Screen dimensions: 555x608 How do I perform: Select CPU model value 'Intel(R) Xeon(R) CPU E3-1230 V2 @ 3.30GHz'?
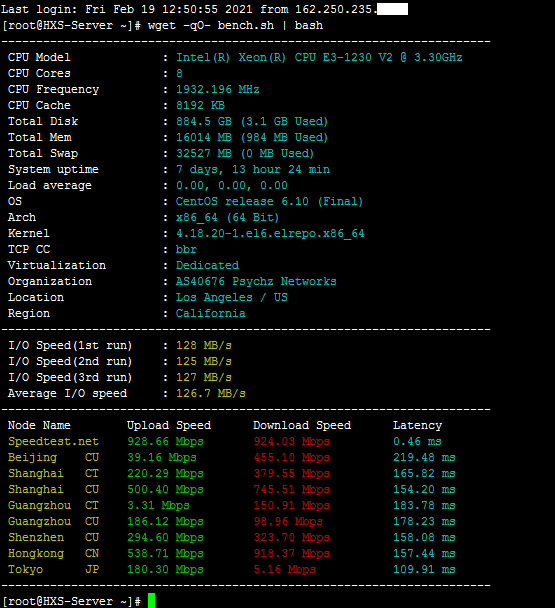click(x=319, y=57)
